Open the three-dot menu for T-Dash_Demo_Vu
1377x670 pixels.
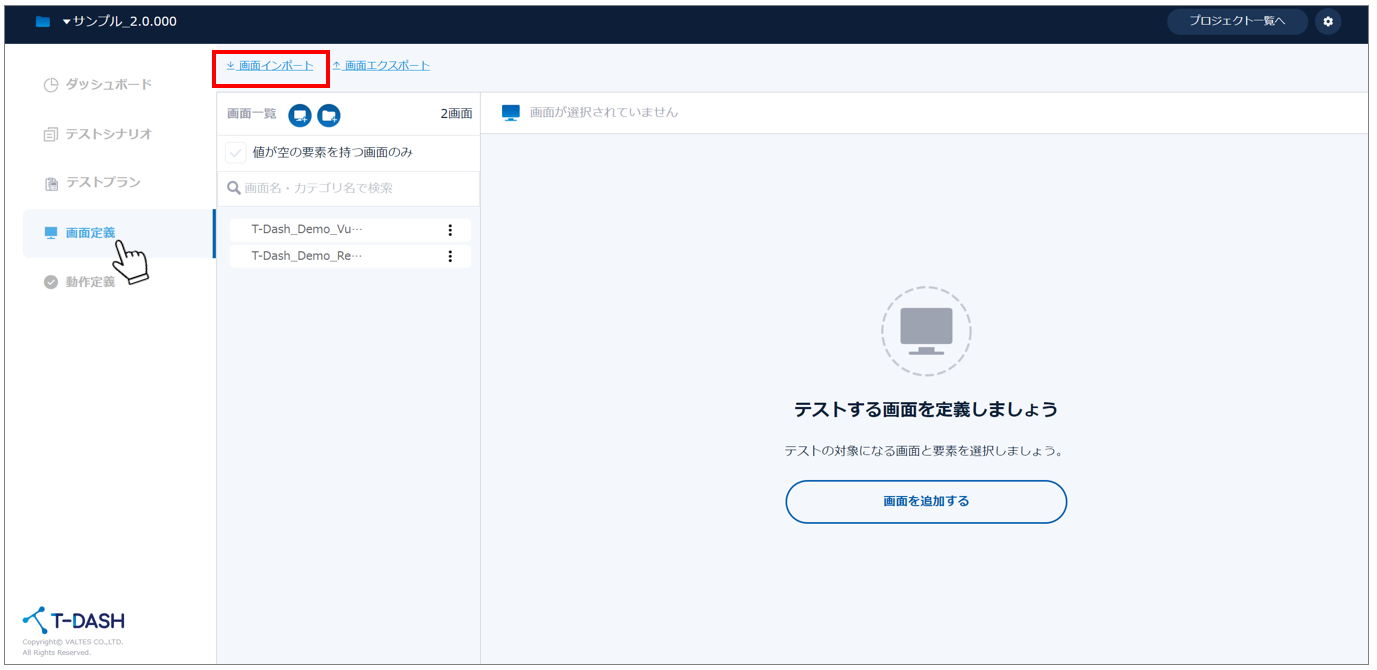(450, 230)
